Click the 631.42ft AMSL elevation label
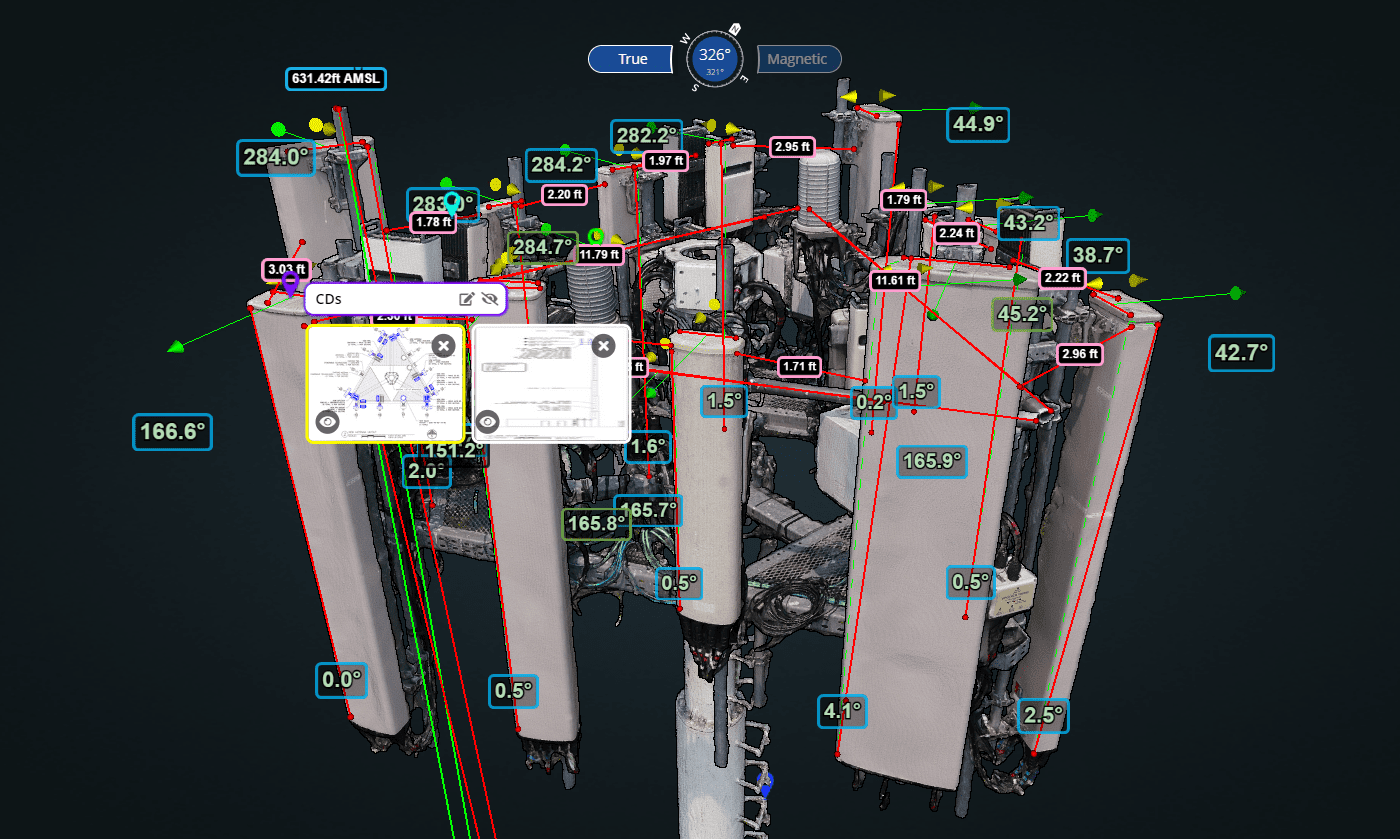1400x839 pixels. [335, 78]
